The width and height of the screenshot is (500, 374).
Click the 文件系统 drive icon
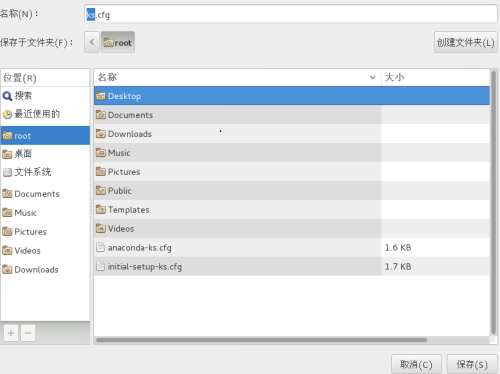click(x=7, y=172)
